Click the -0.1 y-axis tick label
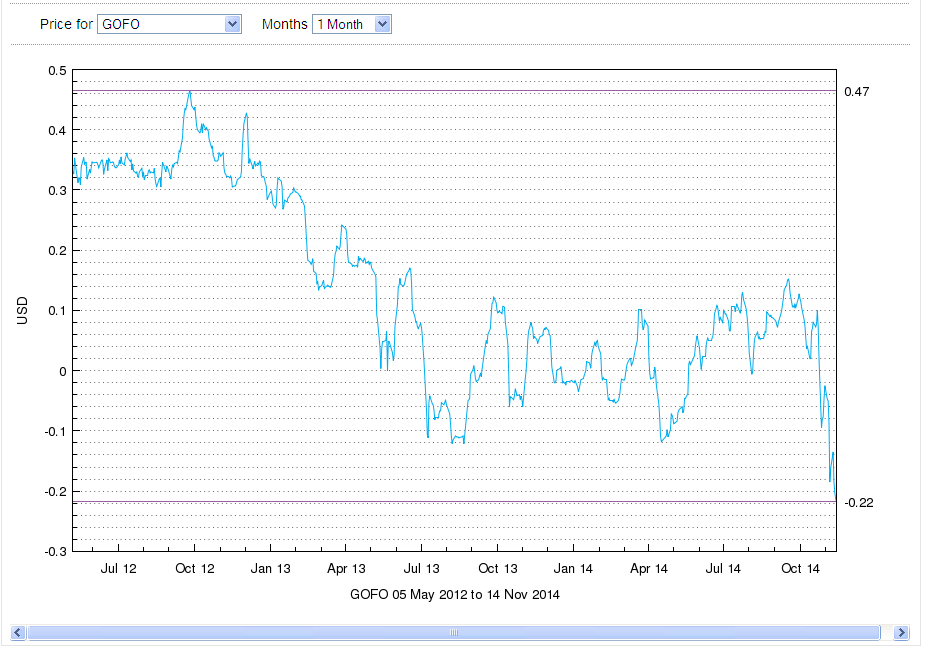 (55, 432)
